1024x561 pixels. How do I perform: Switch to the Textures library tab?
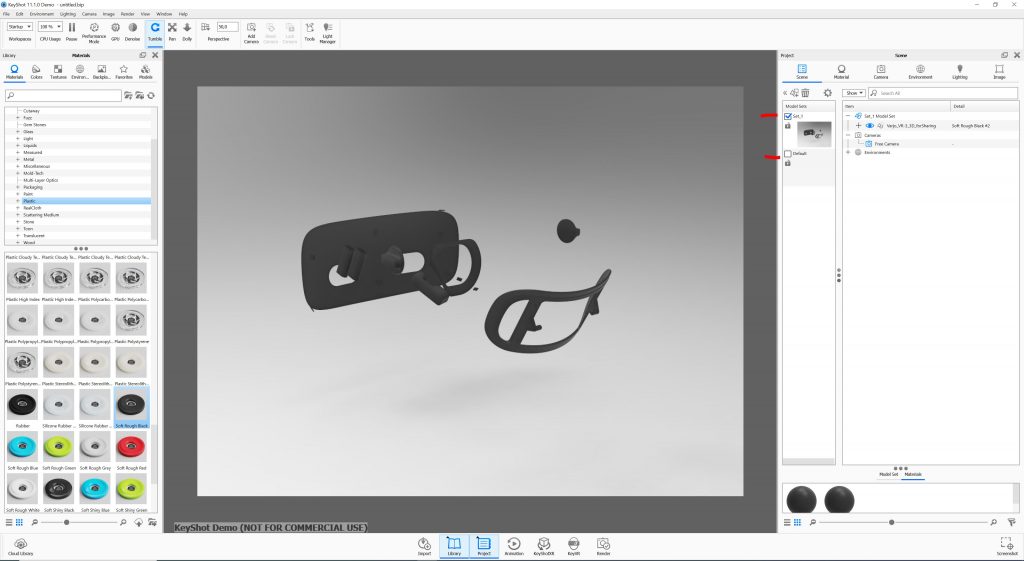[58, 71]
